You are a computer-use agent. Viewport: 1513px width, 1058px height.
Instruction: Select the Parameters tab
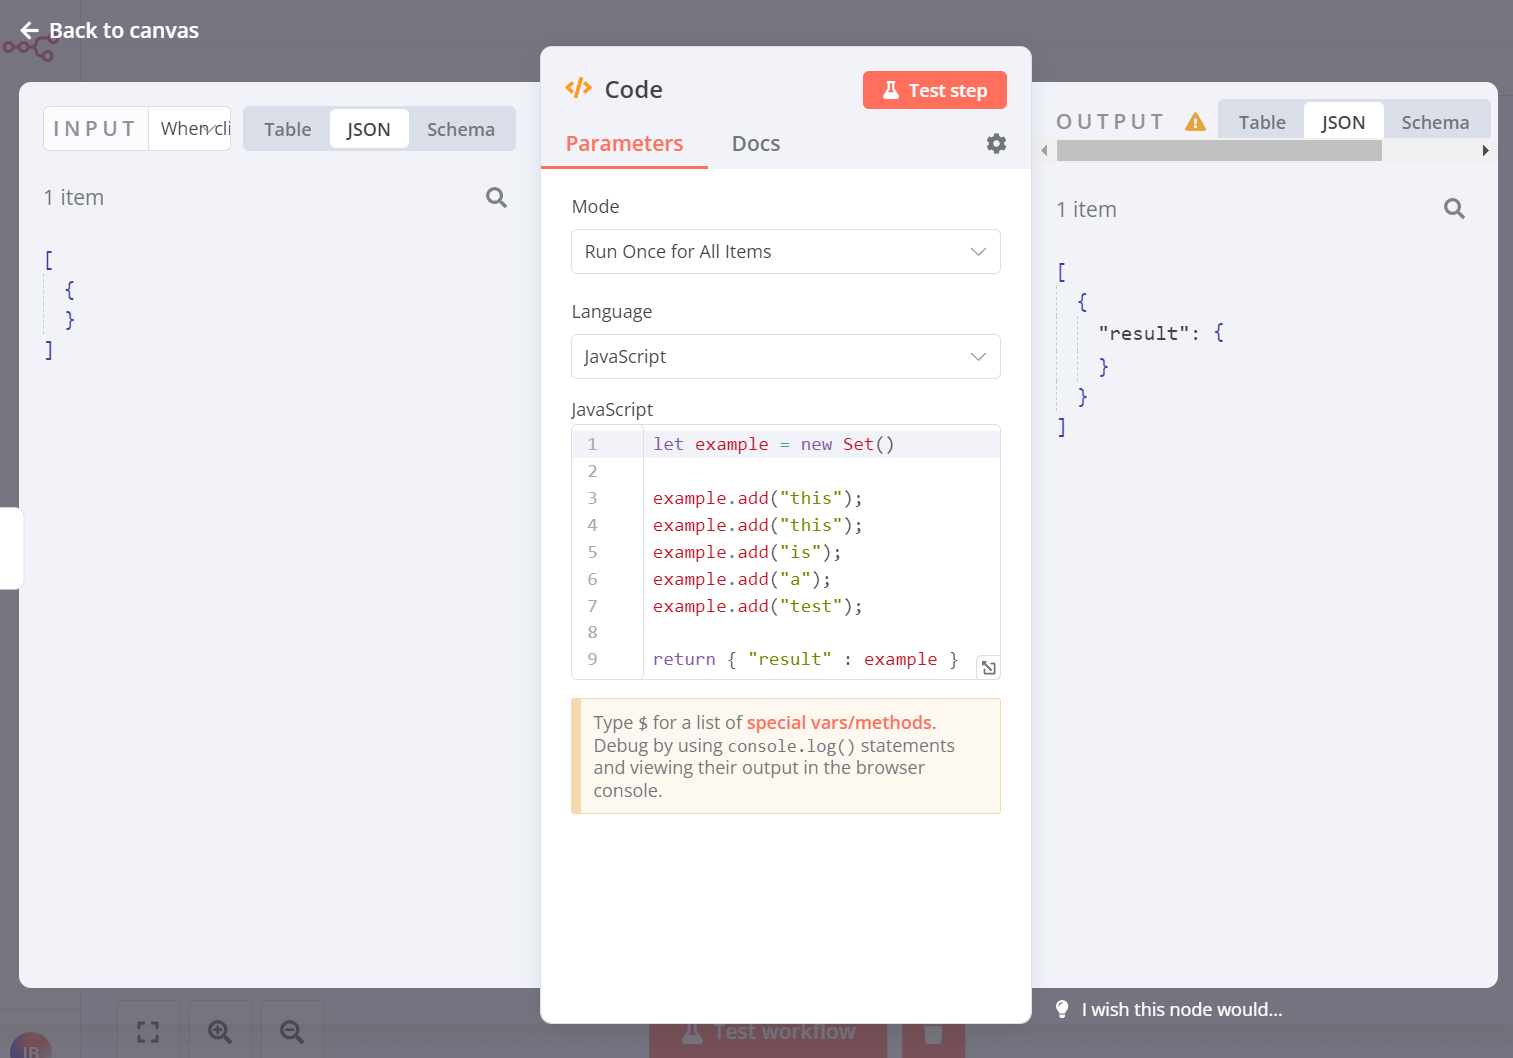click(x=624, y=143)
